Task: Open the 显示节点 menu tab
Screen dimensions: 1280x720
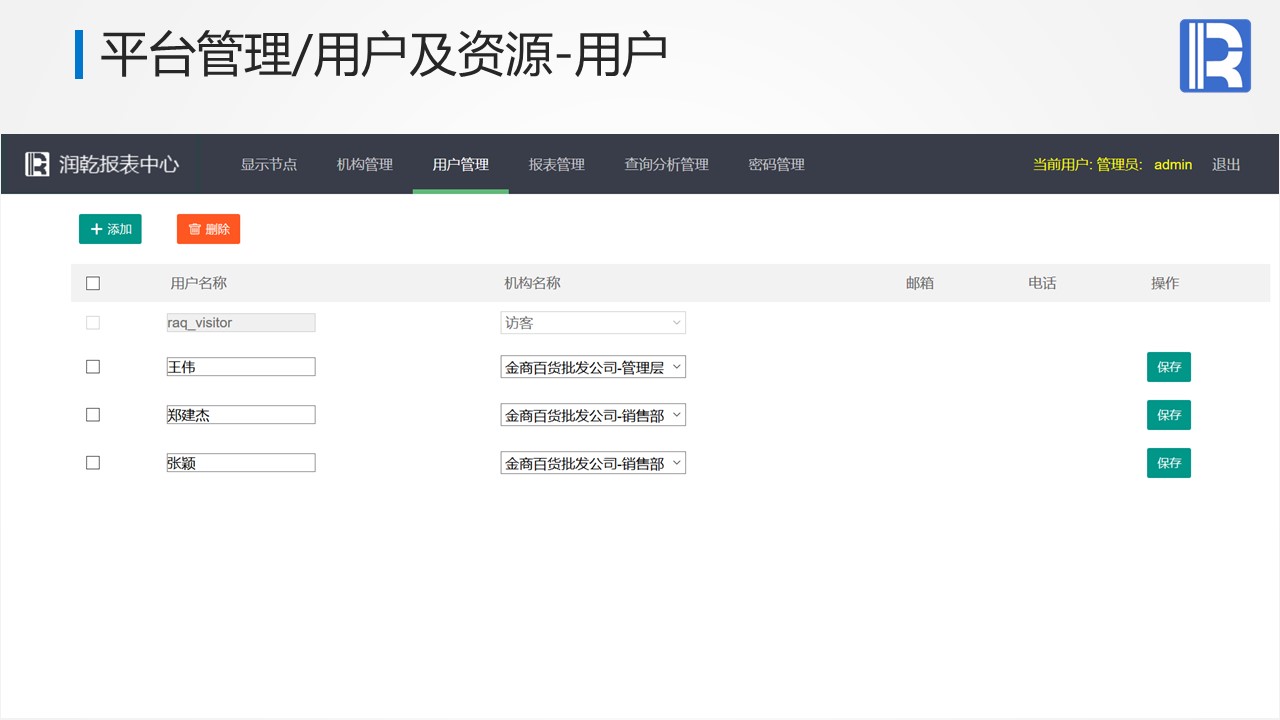Action: [x=269, y=165]
